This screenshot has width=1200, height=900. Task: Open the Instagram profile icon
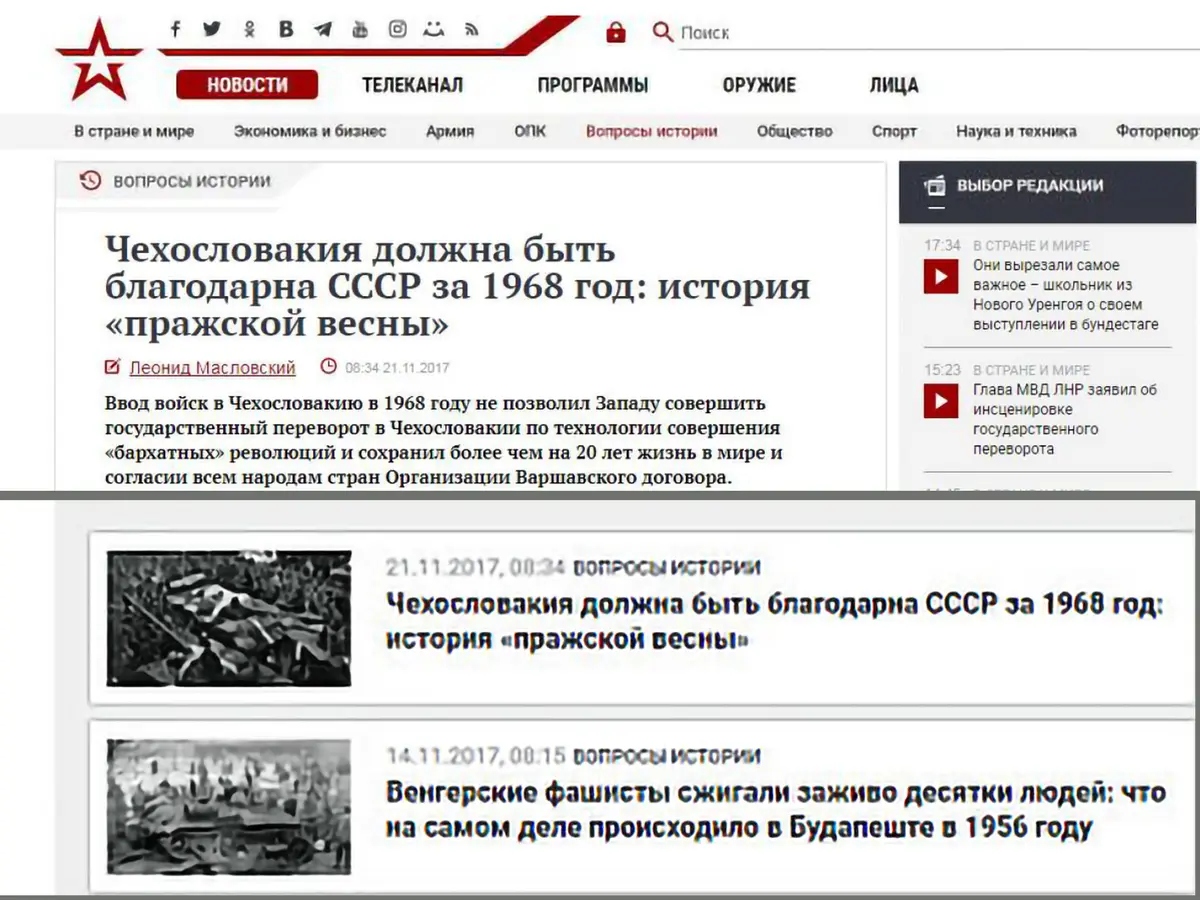(x=397, y=29)
